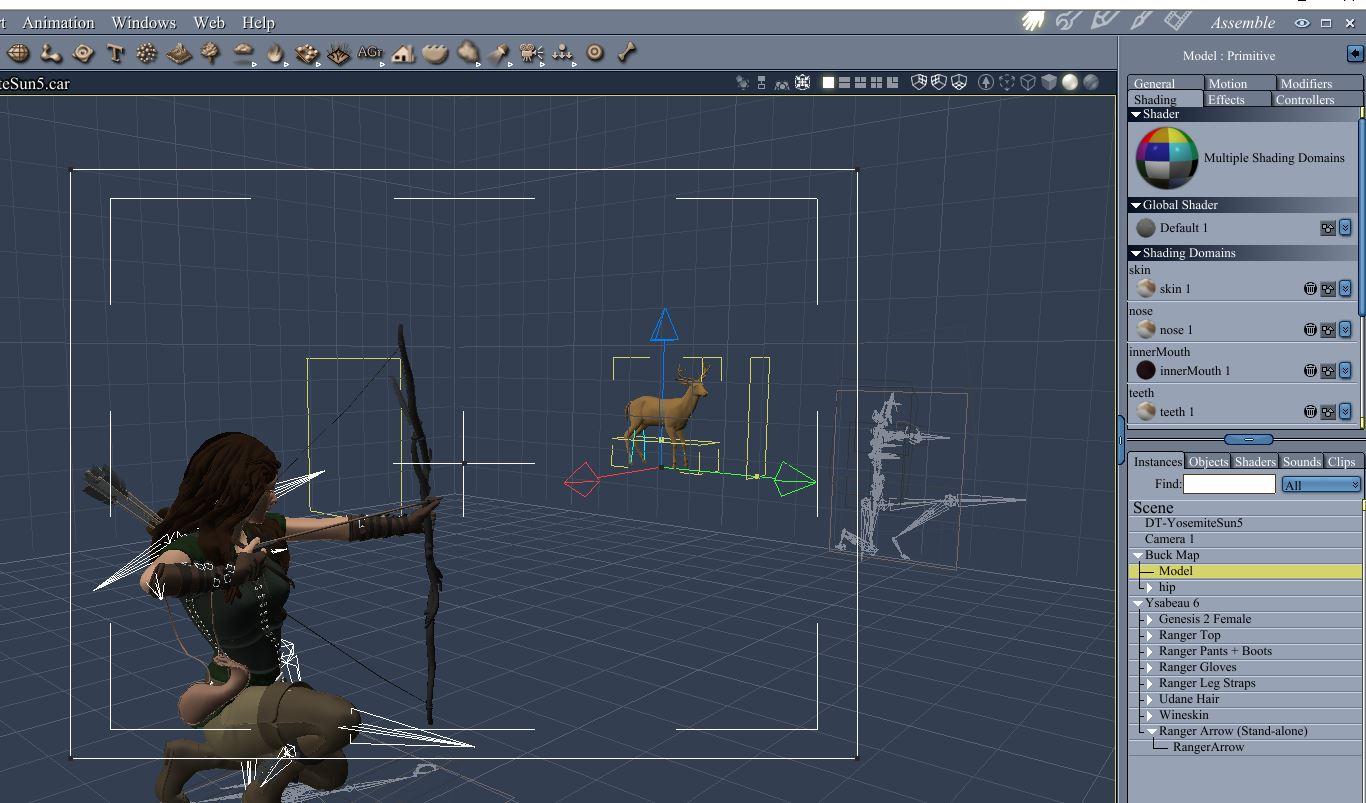This screenshot has width=1366, height=803.
Task: Collapse the Ysabeau 6 tree node
Action: (1138, 603)
